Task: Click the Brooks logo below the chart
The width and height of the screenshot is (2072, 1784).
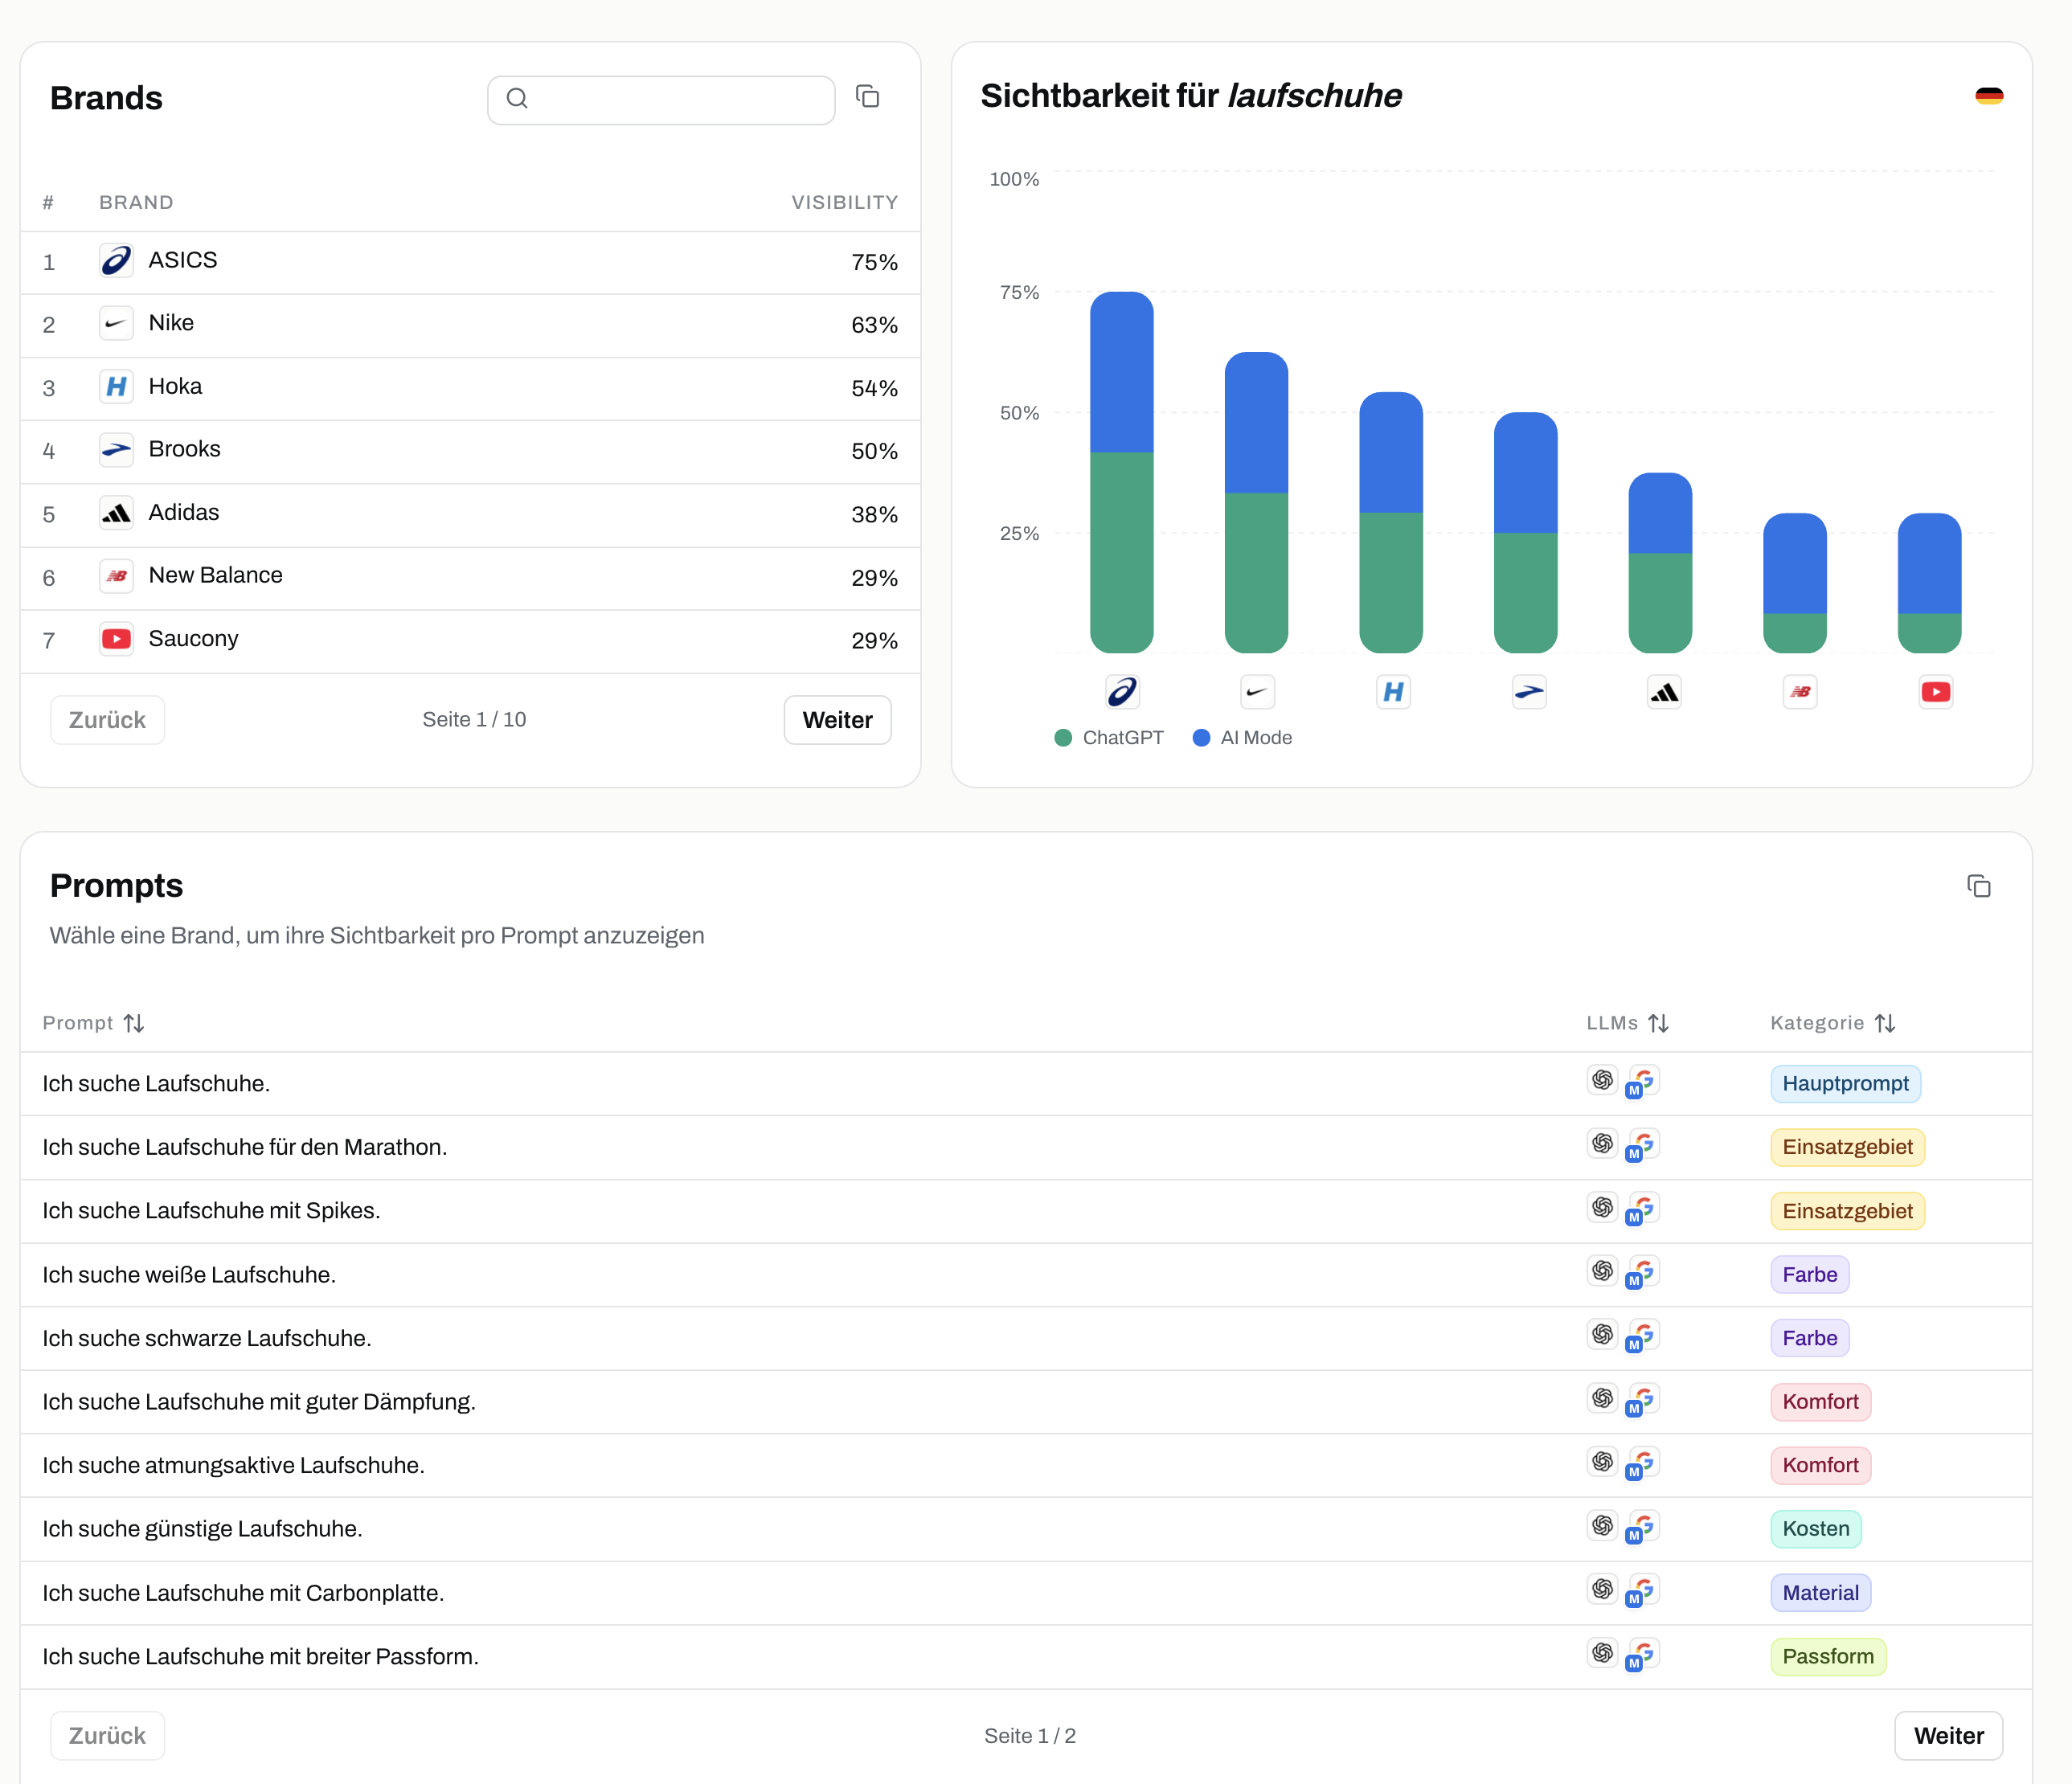Action: [x=1529, y=692]
